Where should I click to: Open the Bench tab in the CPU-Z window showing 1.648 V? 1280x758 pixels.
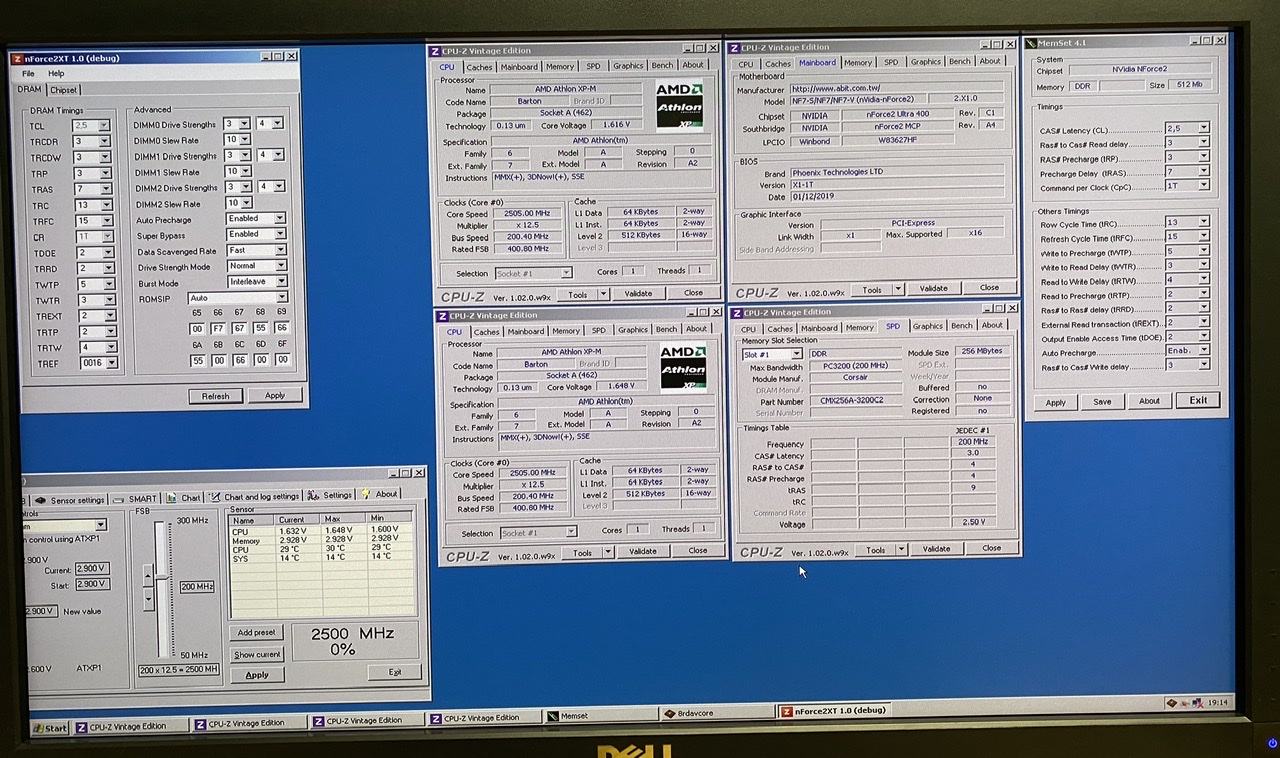(x=666, y=329)
